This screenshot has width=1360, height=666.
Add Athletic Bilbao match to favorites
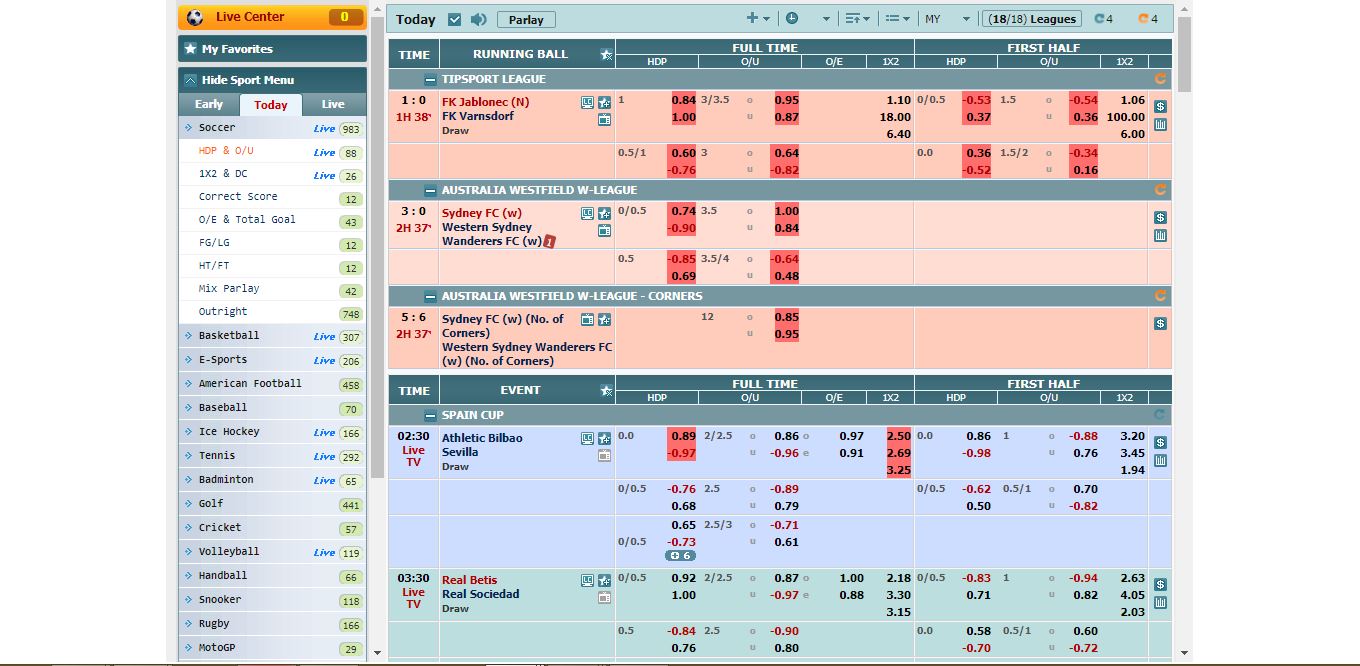pos(604,438)
